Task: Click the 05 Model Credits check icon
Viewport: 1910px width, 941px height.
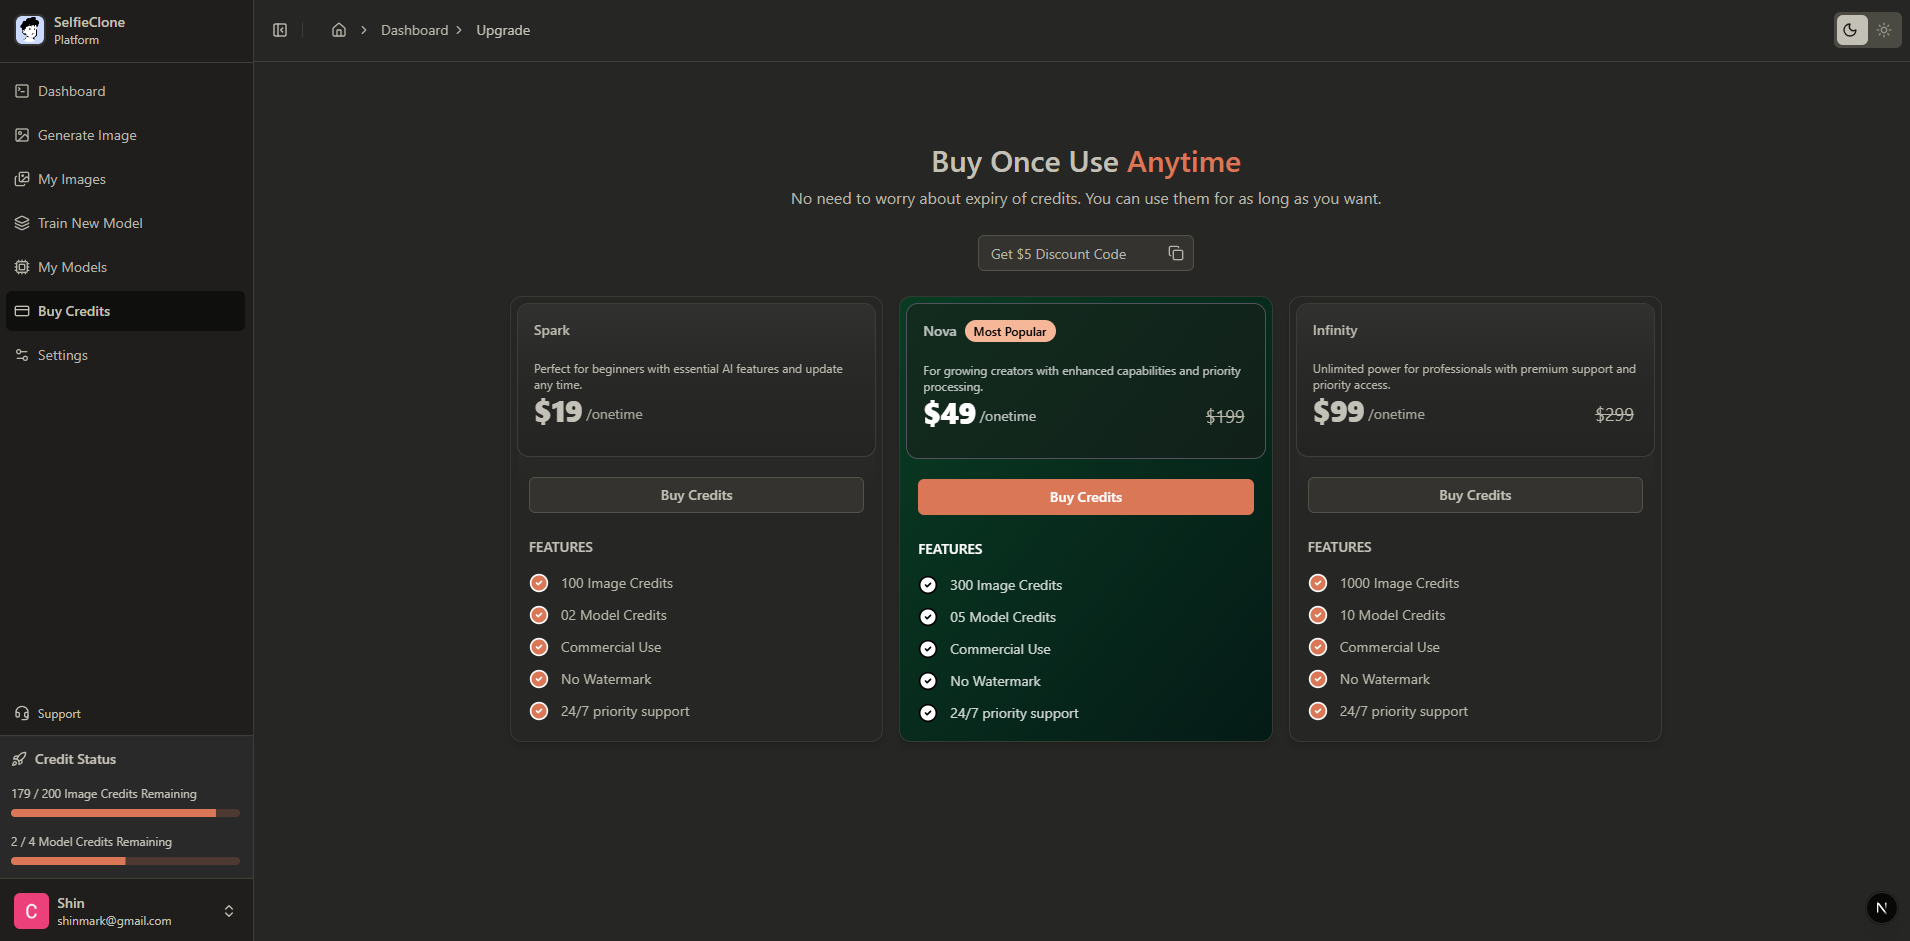Action: (x=928, y=617)
